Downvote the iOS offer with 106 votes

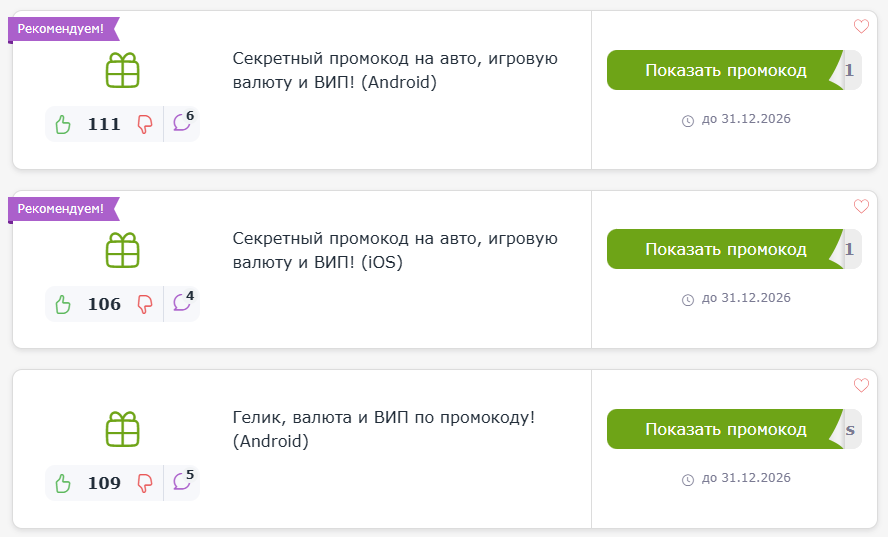(x=145, y=304)
